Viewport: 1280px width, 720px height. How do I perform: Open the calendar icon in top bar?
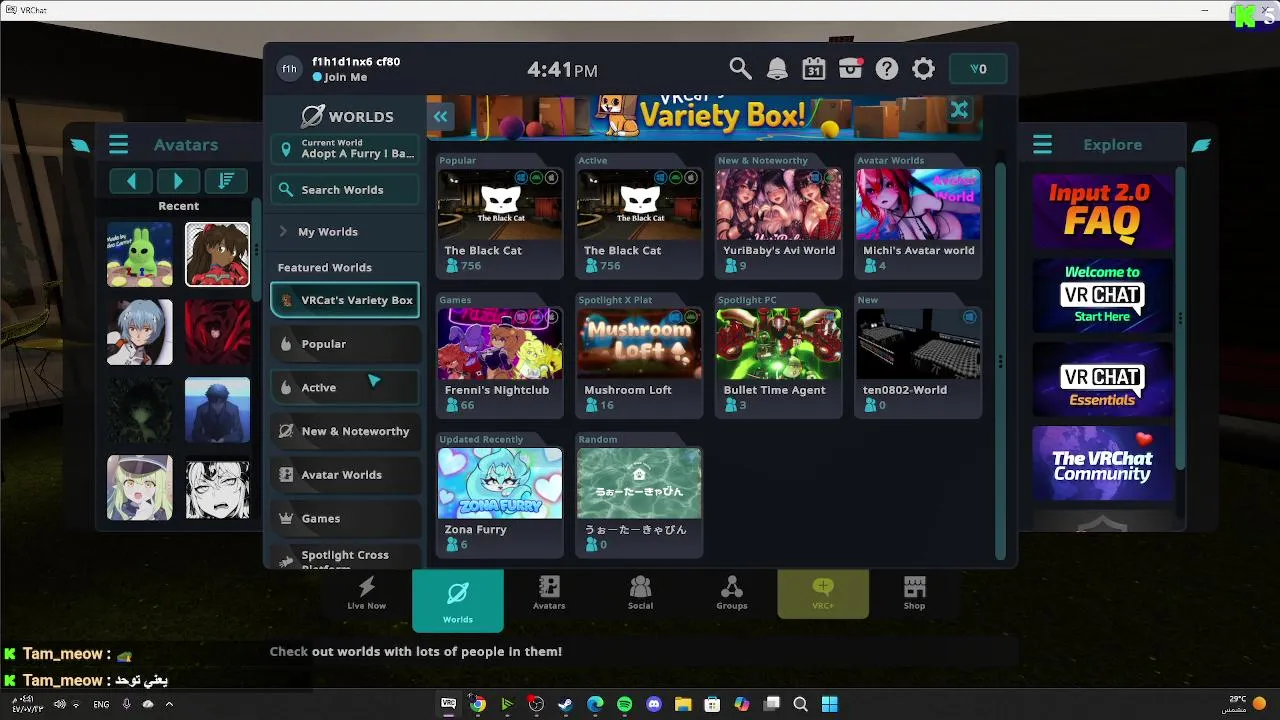814,69
